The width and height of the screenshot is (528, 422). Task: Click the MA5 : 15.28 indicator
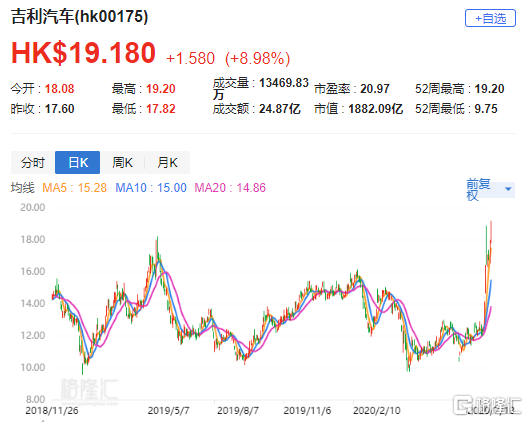(x=74, y=188)
